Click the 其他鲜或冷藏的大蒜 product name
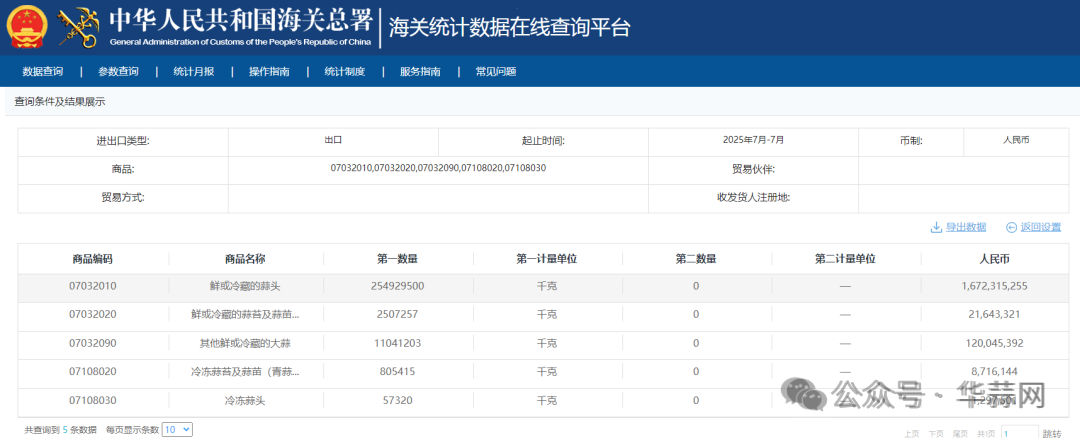Viewport: 1080px width, 438px height. pos(245,343)
